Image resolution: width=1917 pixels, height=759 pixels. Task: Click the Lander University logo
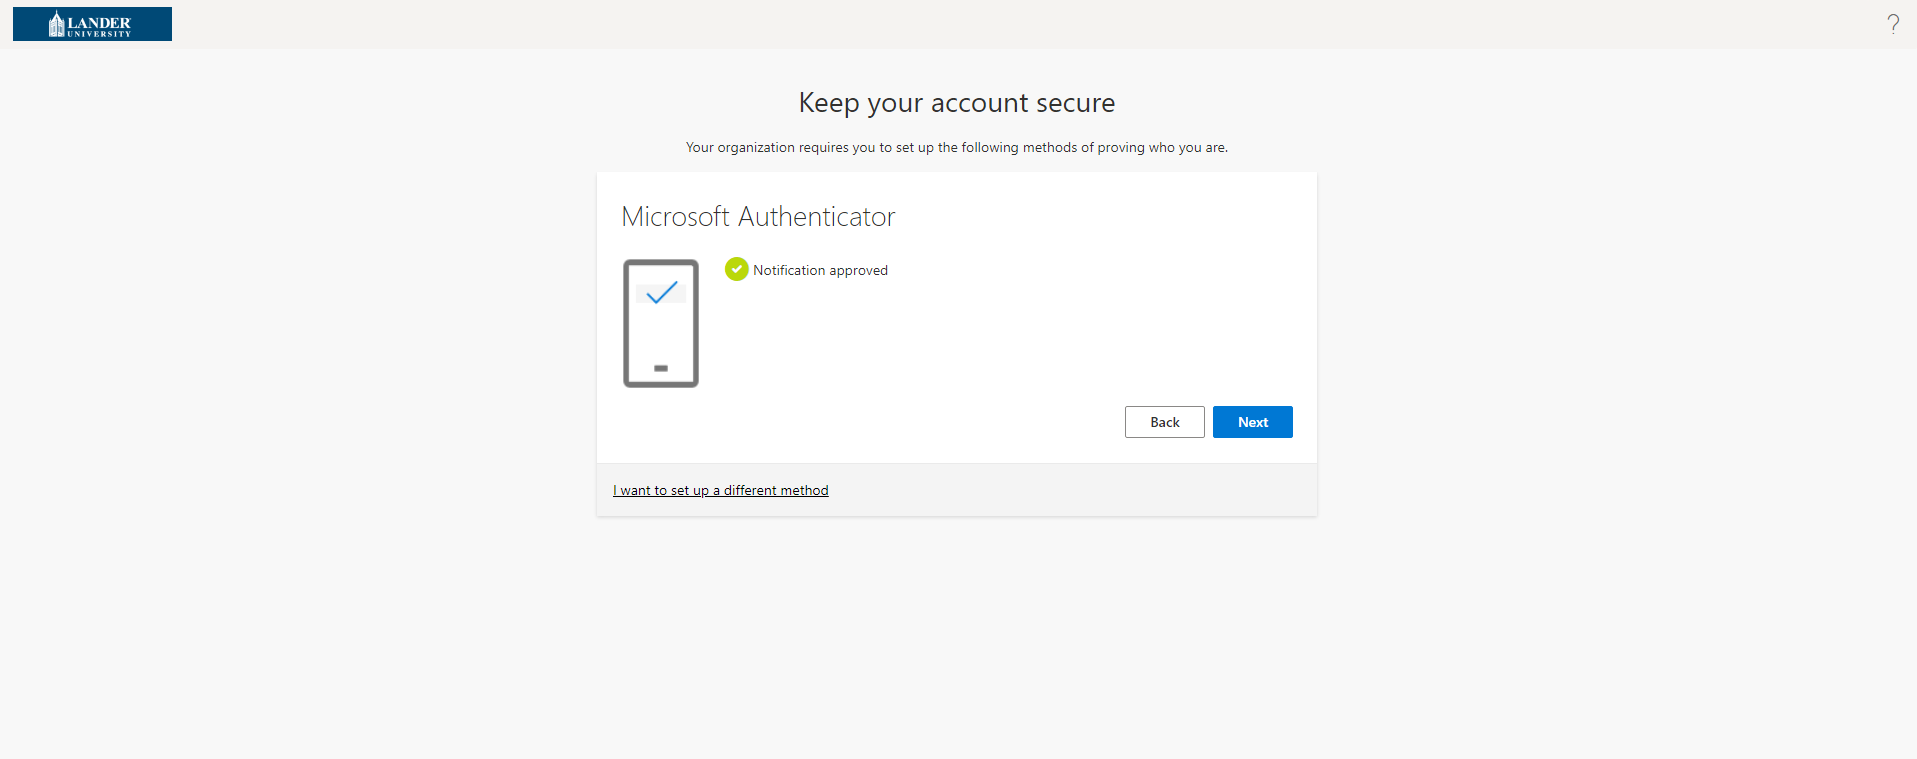pyautogui.click(x=92, y=24)
